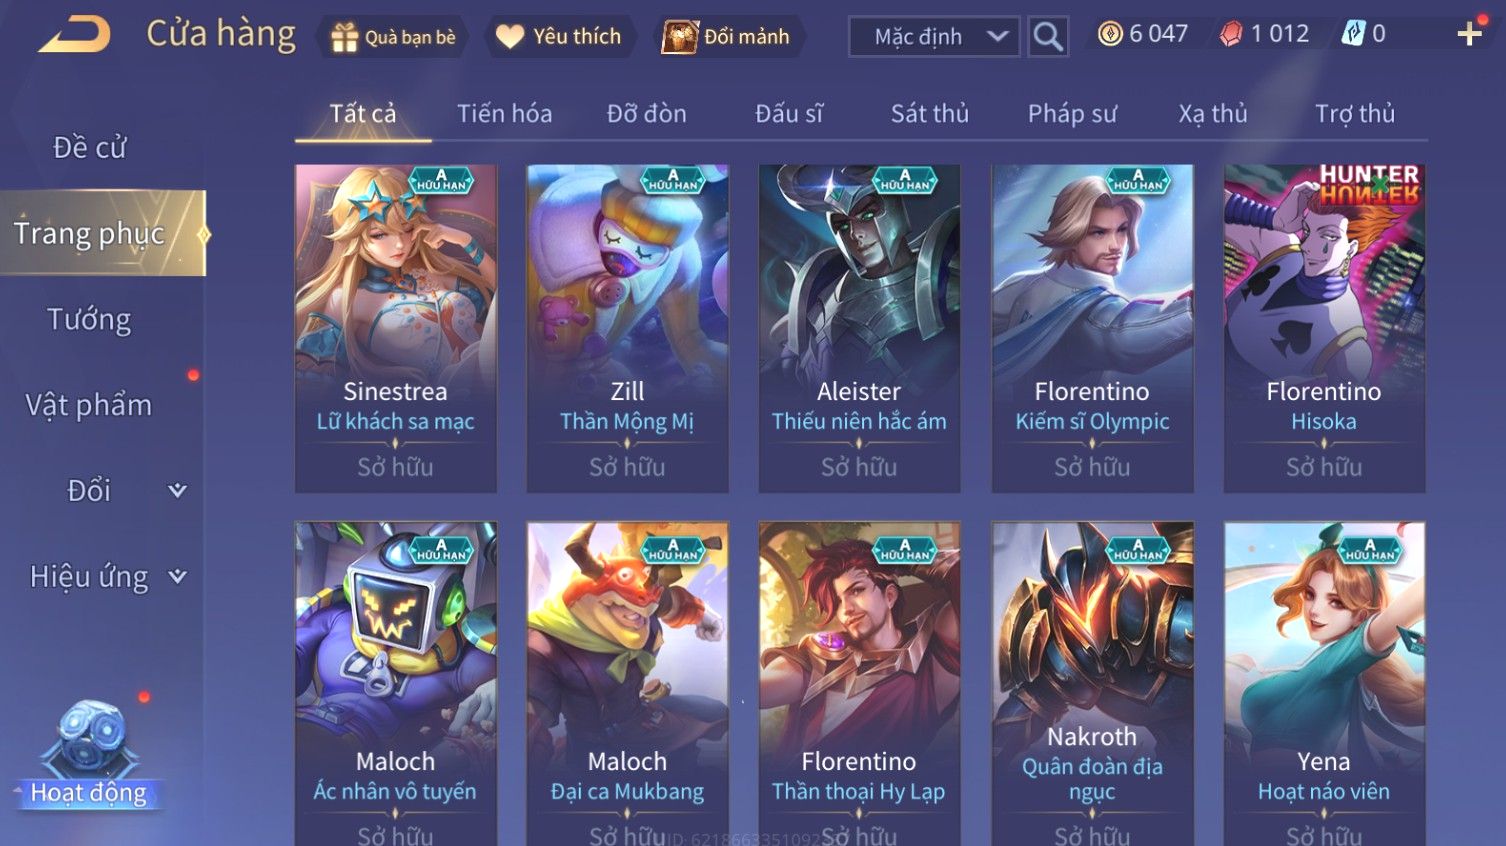1506x846 pixels.
Task: Open Vật phẩm in the sidebar
Action: (x=89, y=405)
